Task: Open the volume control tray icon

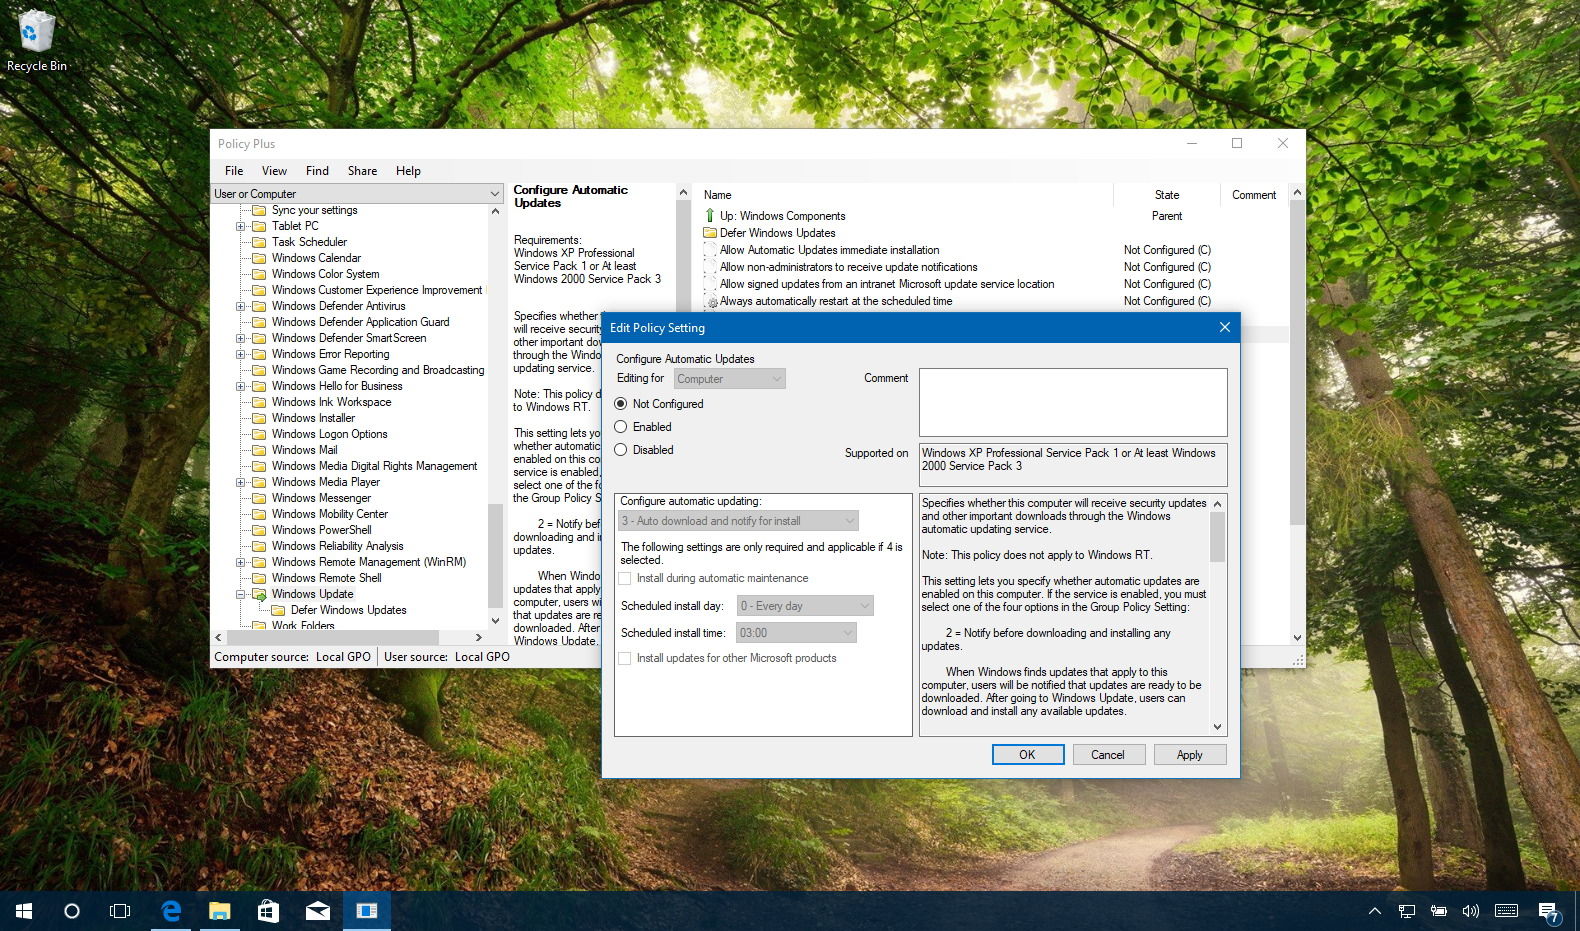Action: pos(1470,911)
